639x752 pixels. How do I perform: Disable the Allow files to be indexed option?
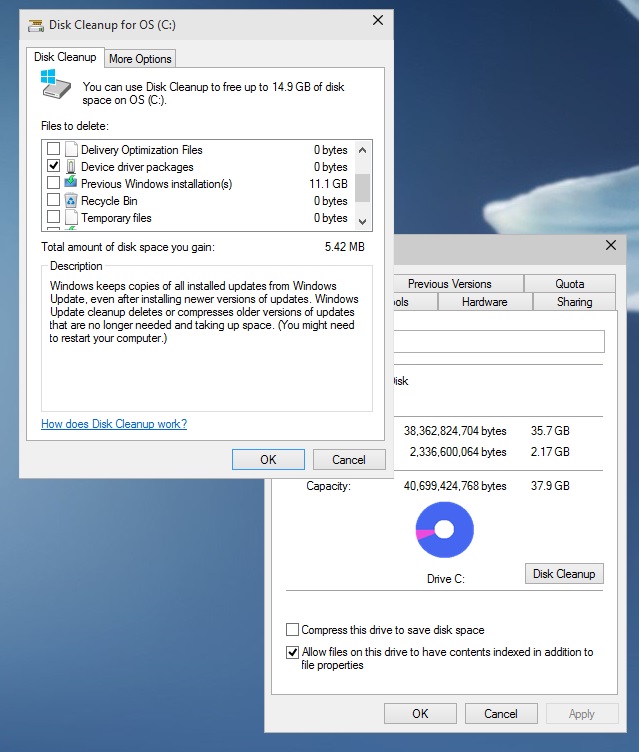tap(292, 652)
